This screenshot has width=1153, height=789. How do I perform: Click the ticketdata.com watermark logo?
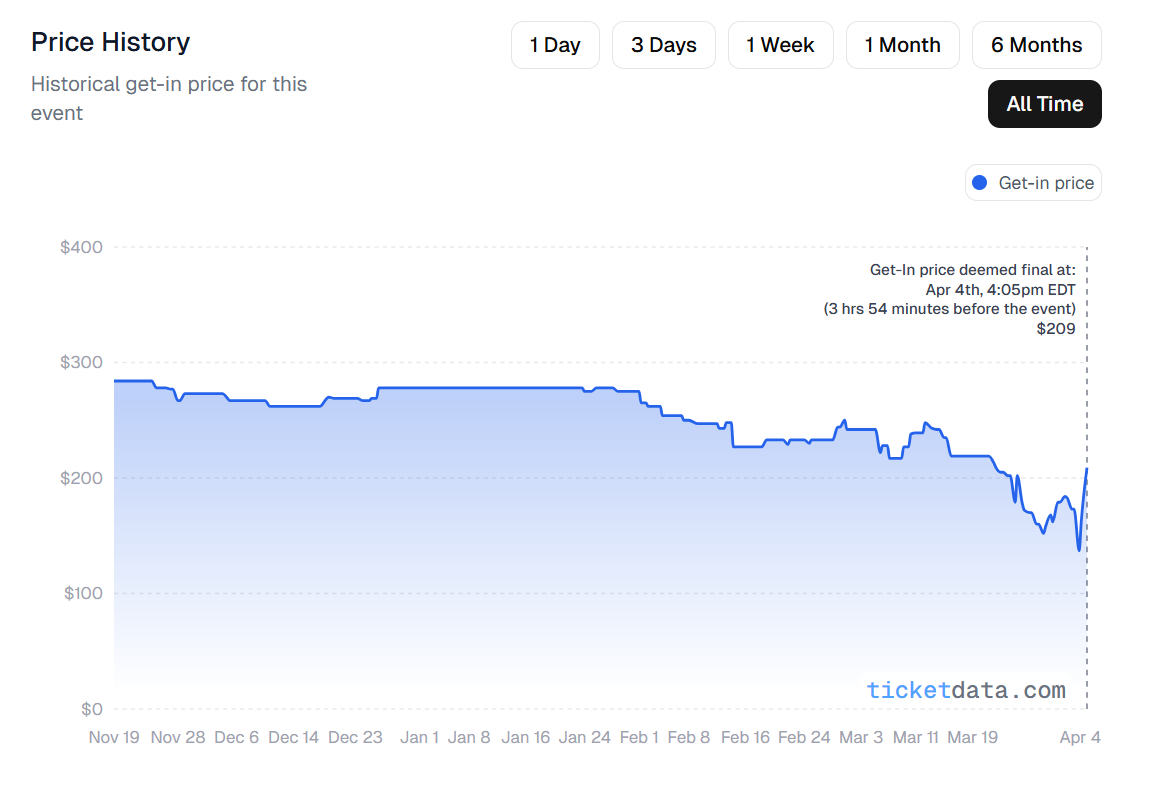click(967, 689)
